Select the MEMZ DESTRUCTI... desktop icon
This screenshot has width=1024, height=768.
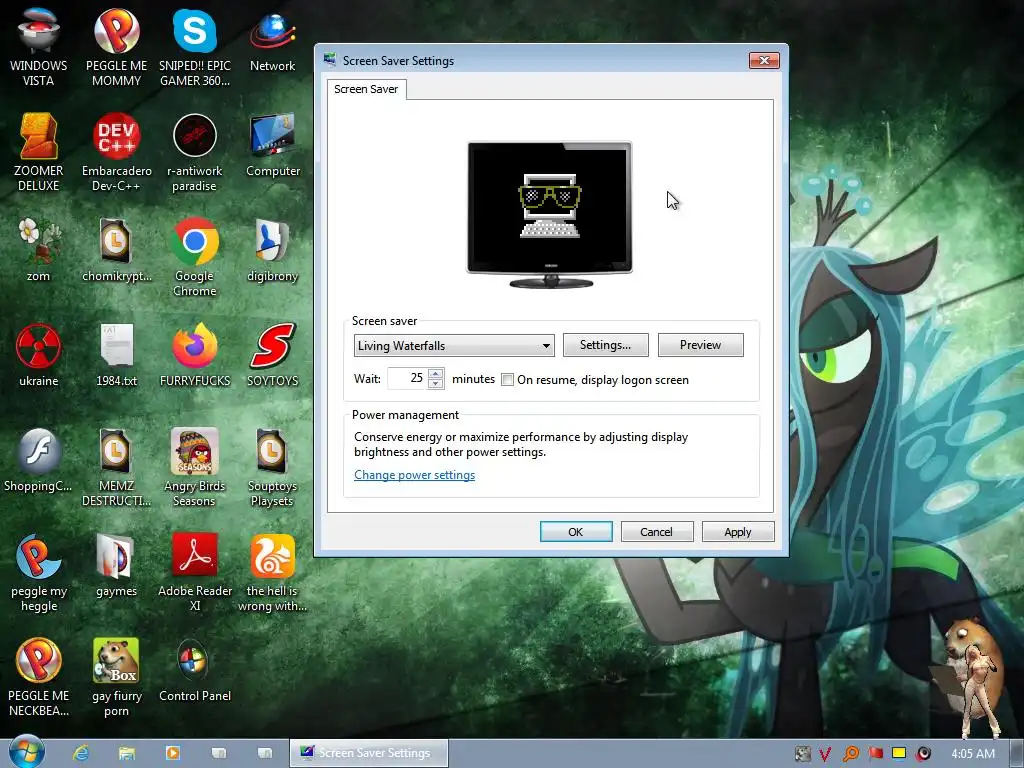click(x=116, y=467)
